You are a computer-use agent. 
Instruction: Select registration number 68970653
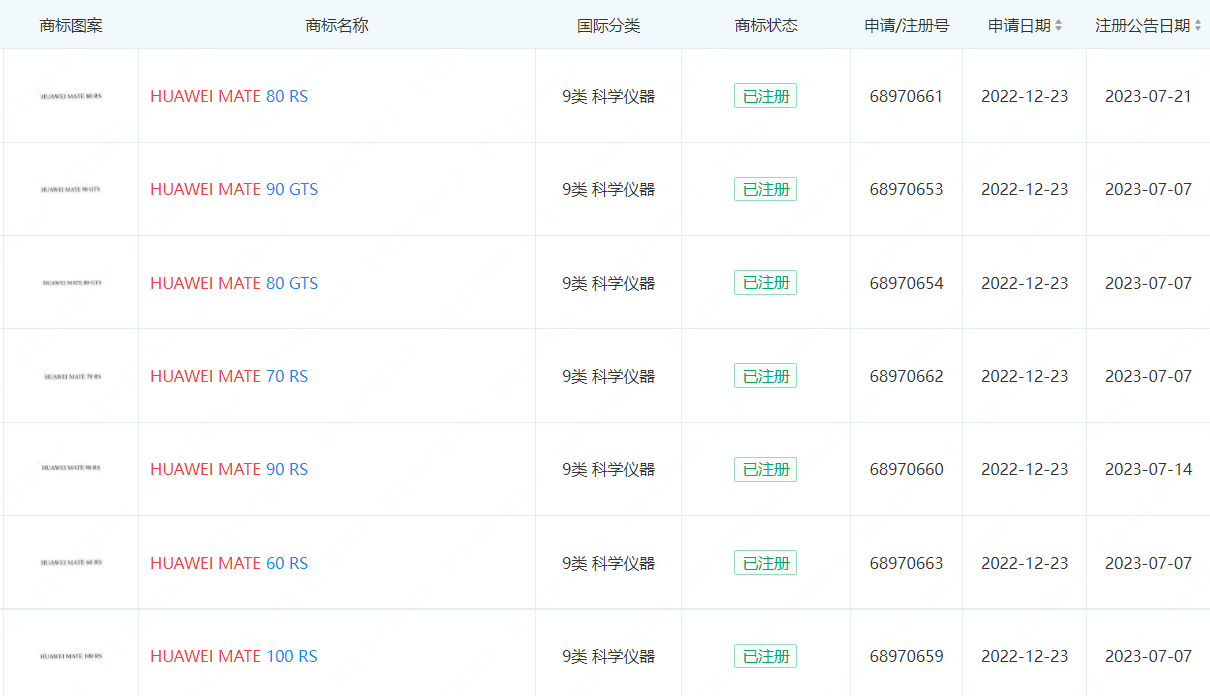906,189
